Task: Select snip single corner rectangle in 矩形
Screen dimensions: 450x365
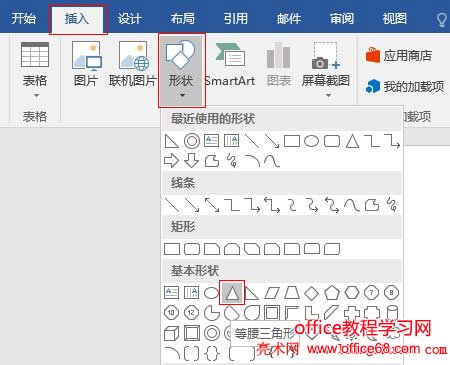Action: tap(212, 249)
